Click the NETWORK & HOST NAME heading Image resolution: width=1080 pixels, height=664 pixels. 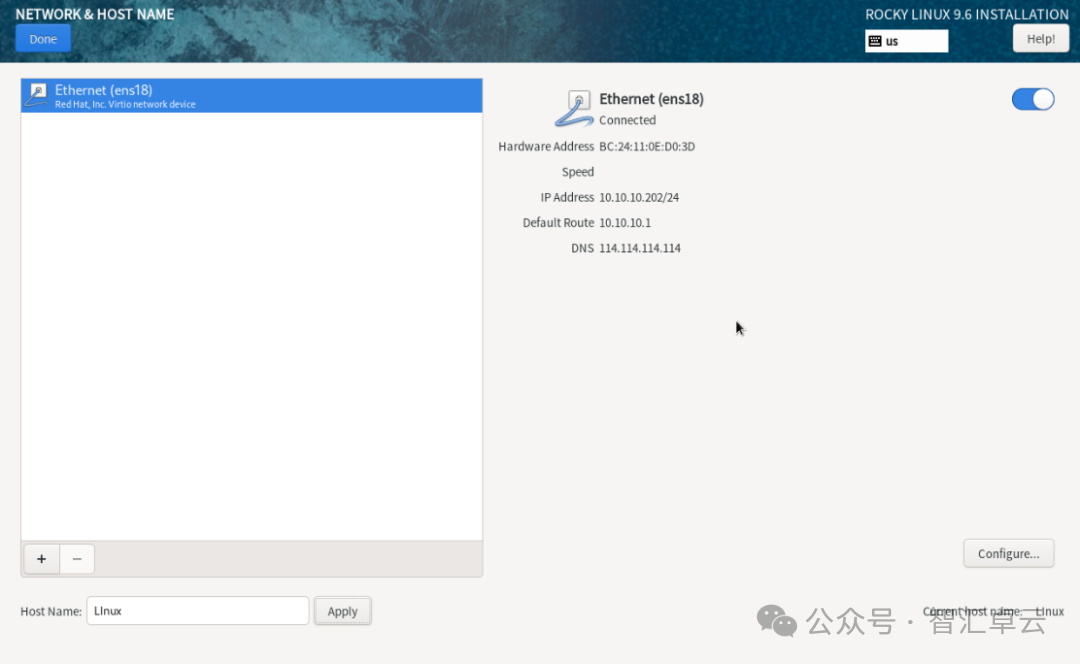95,14
